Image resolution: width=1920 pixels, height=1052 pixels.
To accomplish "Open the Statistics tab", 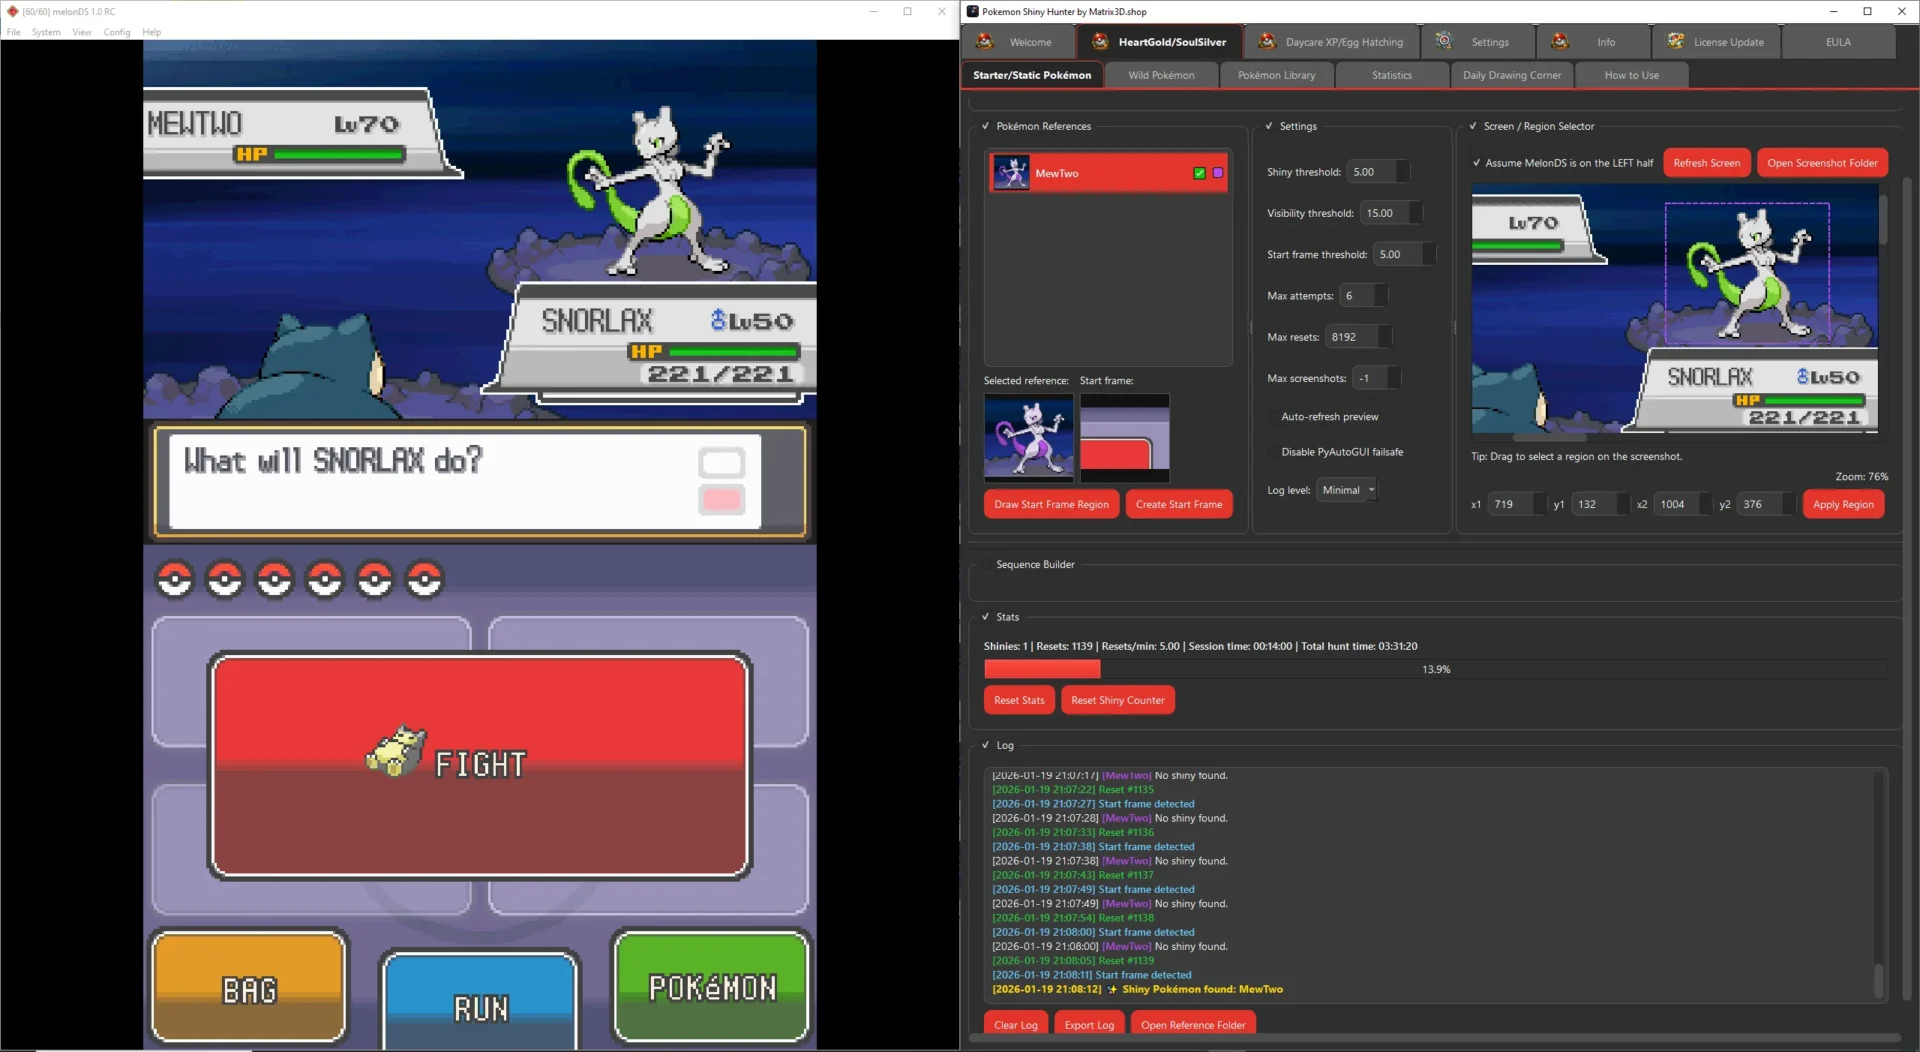I will 1391,75.
